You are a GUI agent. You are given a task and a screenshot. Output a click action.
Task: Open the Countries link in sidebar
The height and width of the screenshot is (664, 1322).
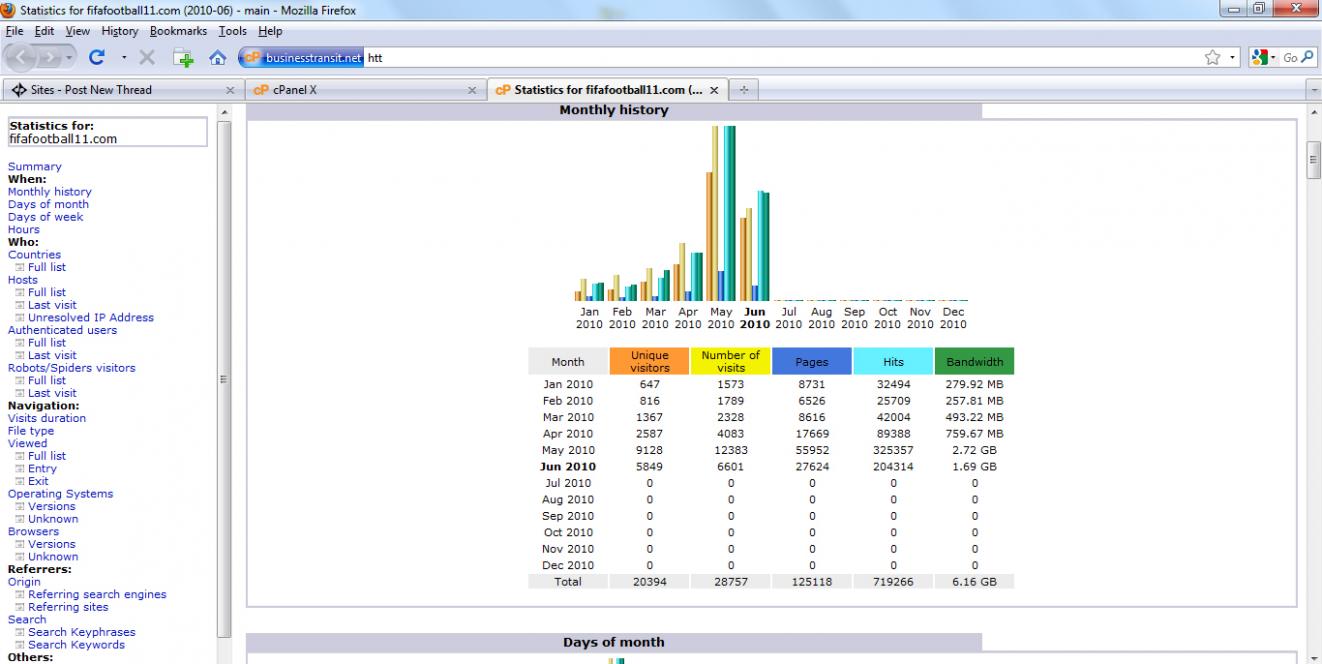[34, 255]
